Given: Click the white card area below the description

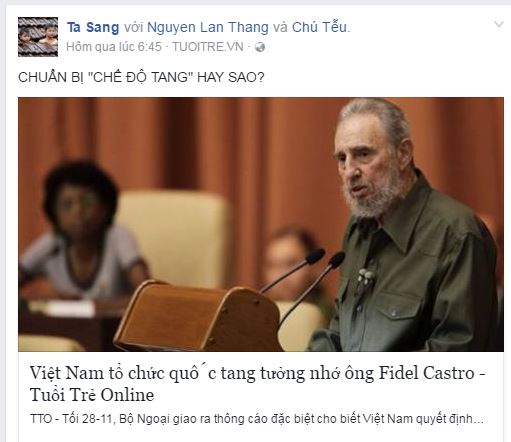Looking at the screenshot, I should [x=261, y=436].
